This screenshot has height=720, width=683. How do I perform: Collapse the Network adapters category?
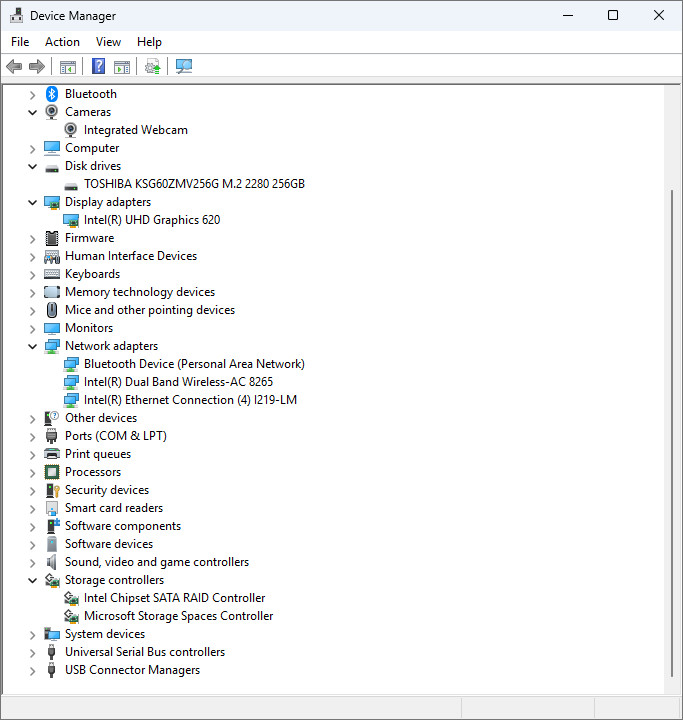tap(32, 346)
